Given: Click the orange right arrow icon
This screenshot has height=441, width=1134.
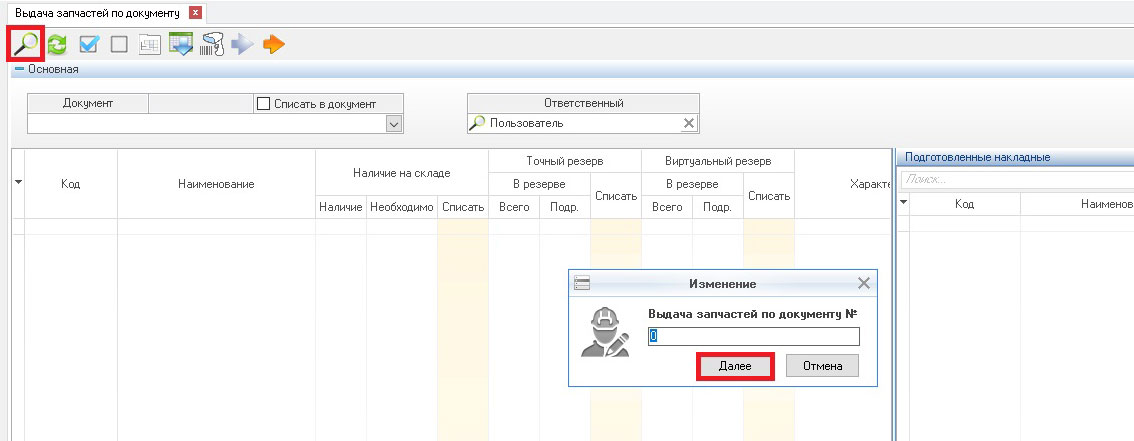Looking at the screenshot, I should [x=273, y=44].
